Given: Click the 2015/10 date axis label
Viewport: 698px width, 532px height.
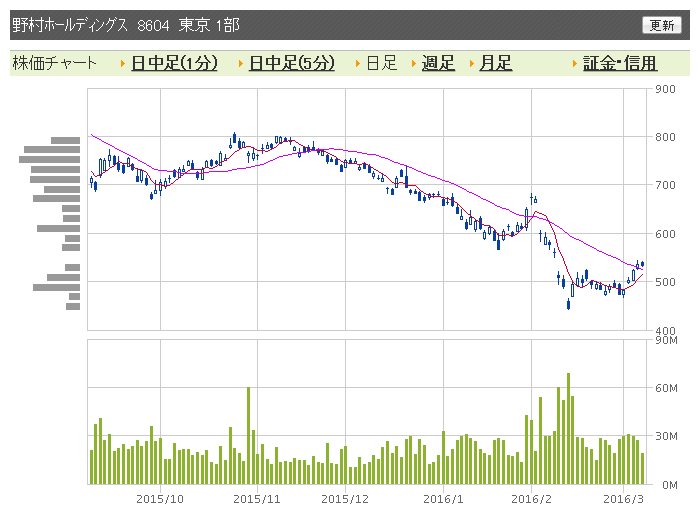Looking at the screenshot, I should click(160, 499).
